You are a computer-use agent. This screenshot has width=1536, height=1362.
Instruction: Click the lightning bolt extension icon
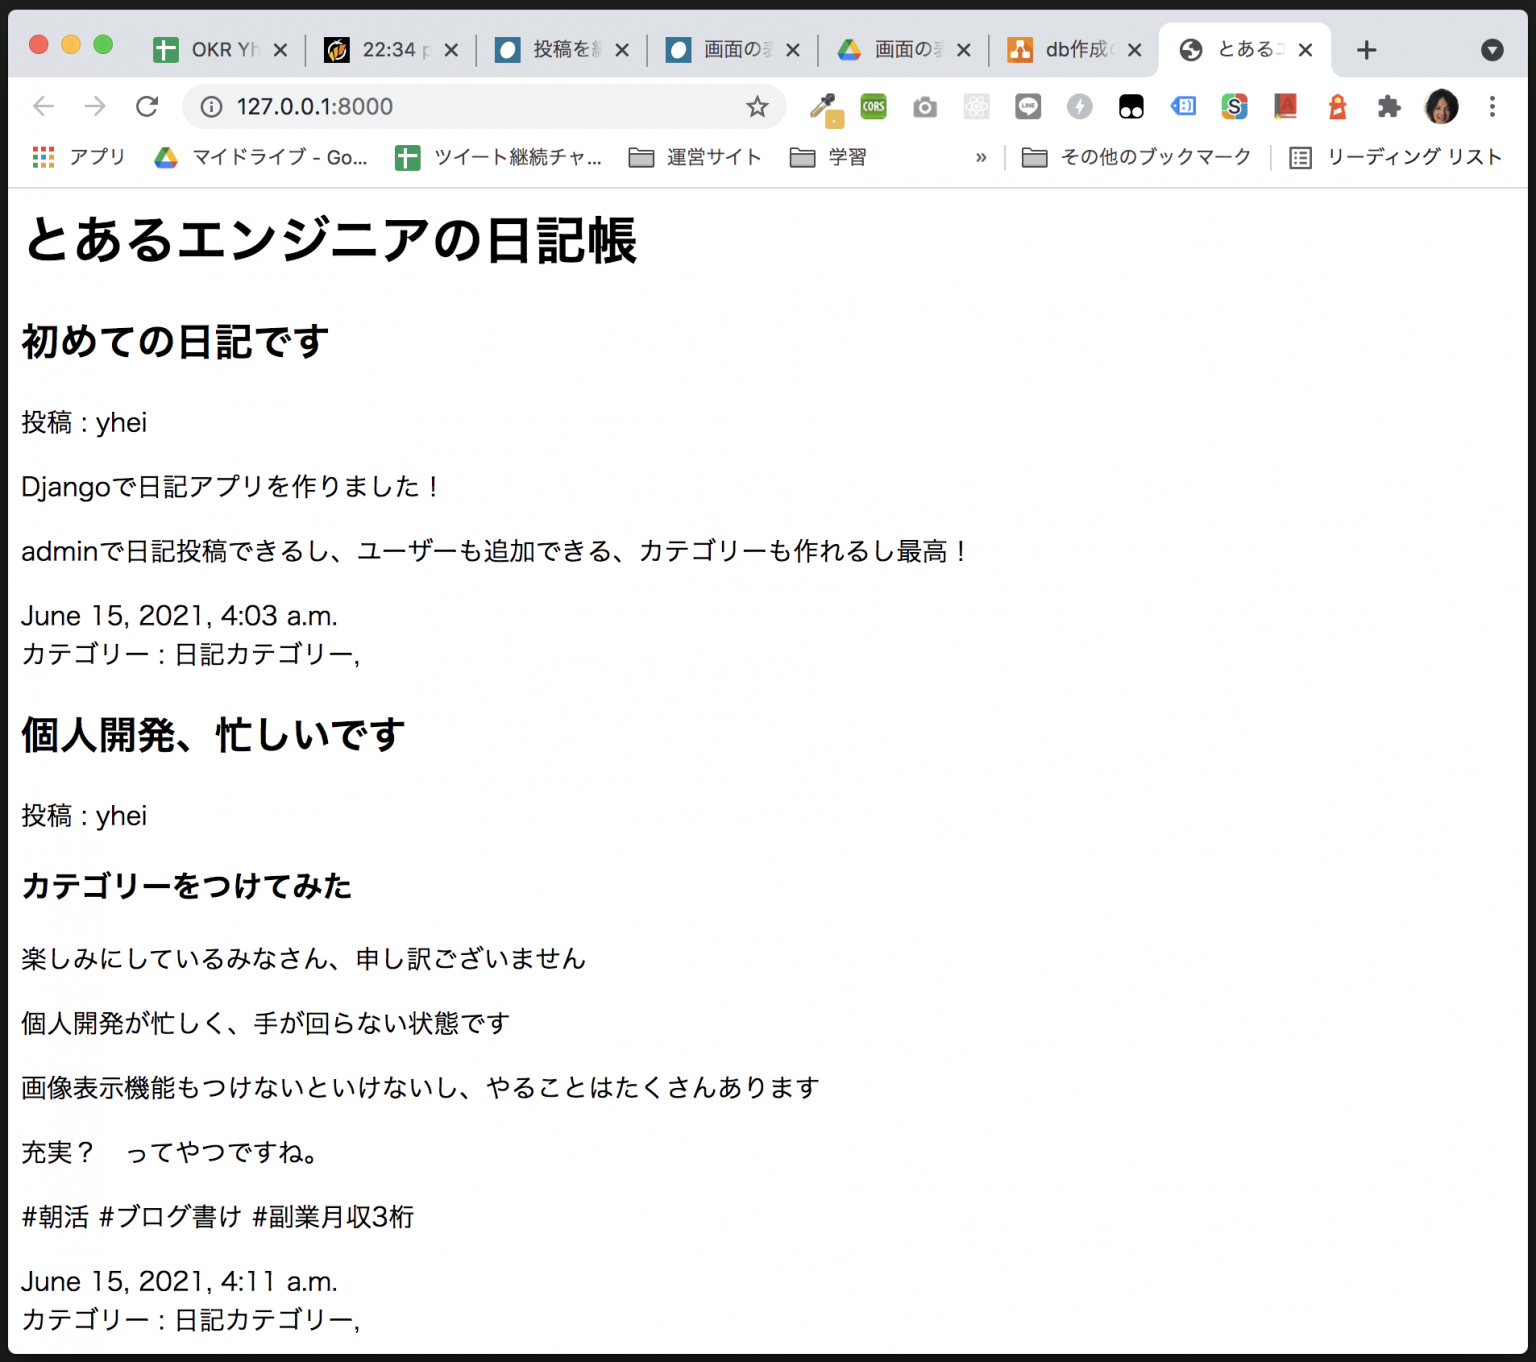pos(1080,106)
